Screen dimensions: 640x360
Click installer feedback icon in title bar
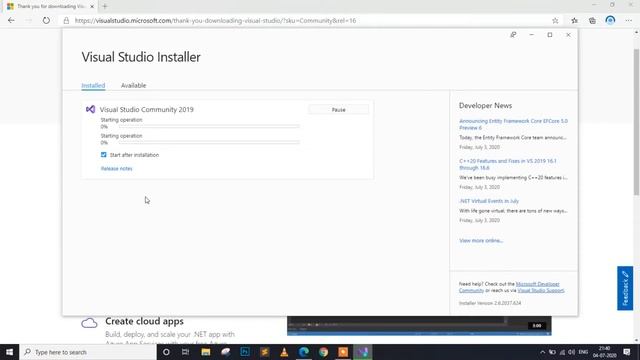pos(513,35)
